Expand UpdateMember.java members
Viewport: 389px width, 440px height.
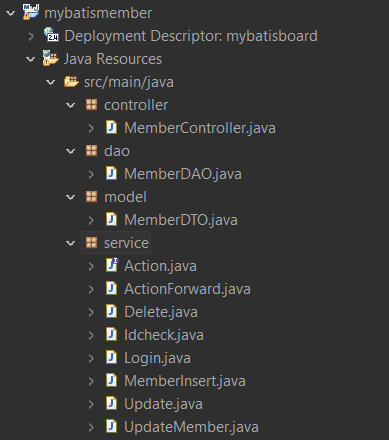point(91,427)
